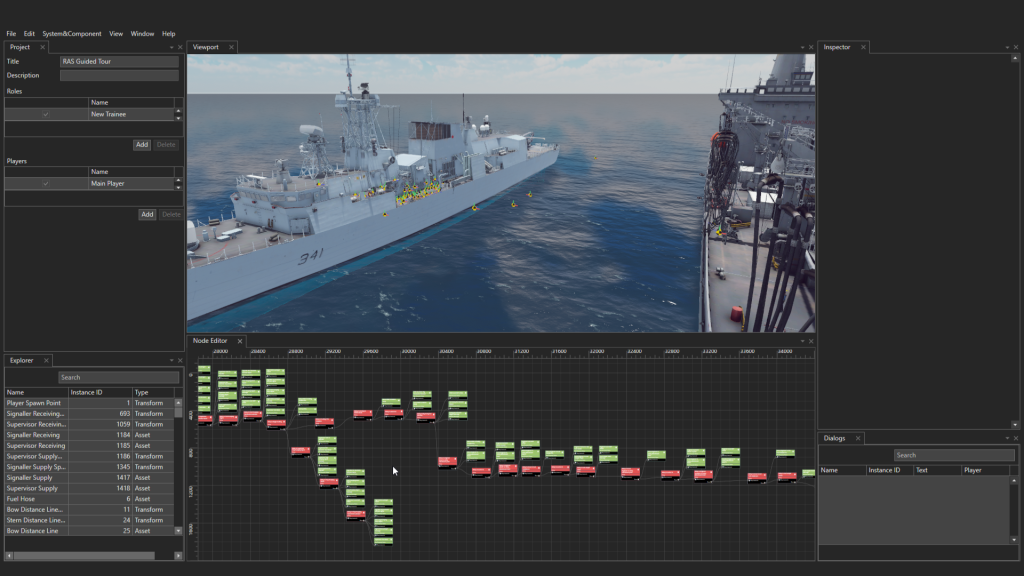Close the Dialogs tab via its X icon
This screenshot has height=576, width=1024.
857,438
